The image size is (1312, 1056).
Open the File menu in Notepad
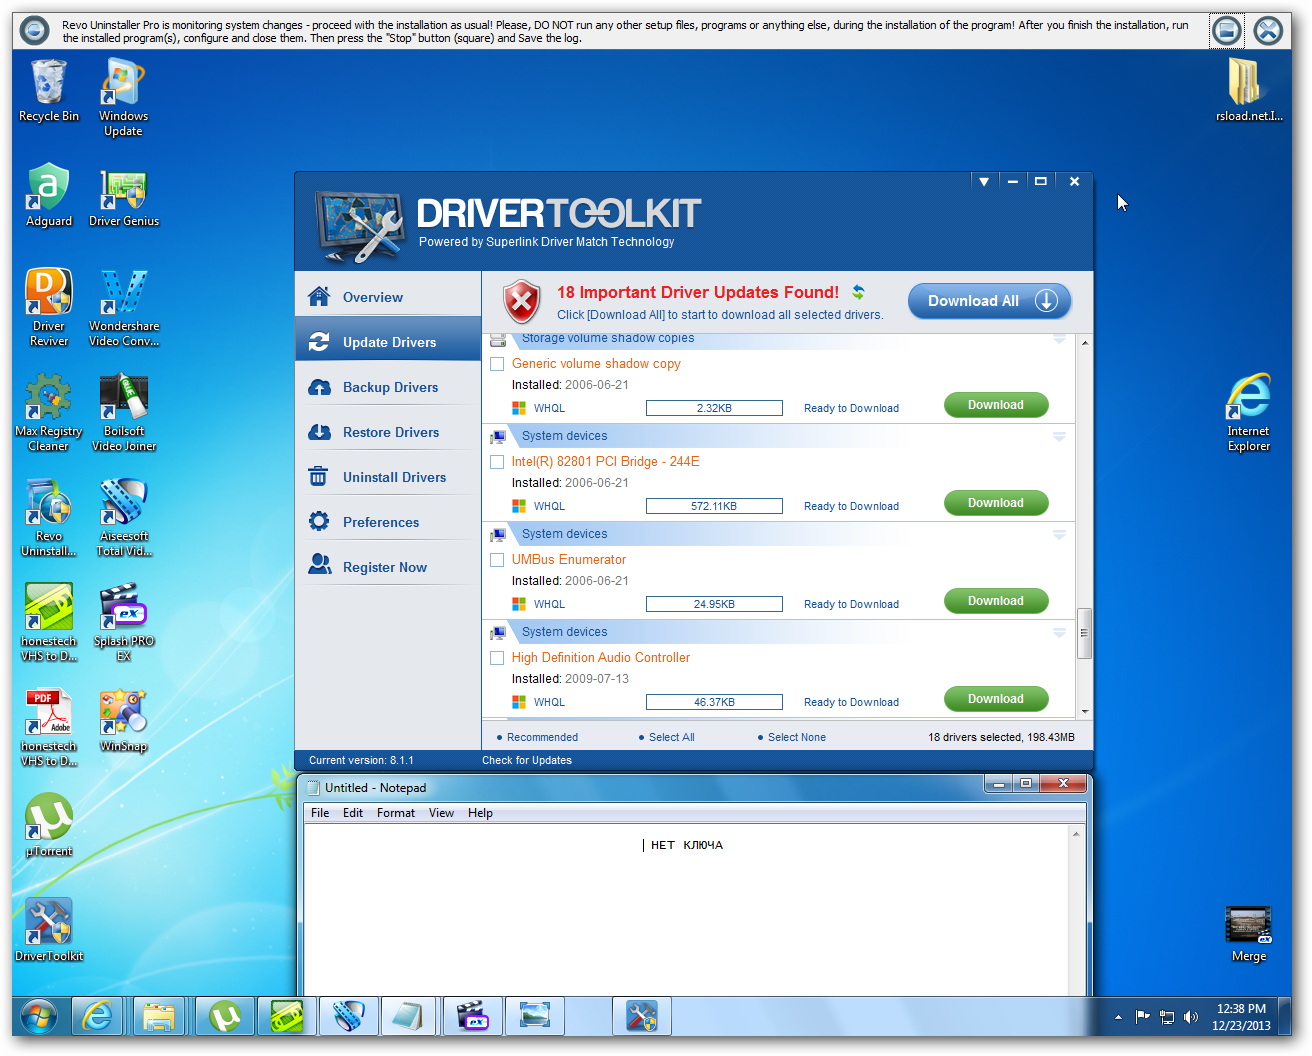320,813
